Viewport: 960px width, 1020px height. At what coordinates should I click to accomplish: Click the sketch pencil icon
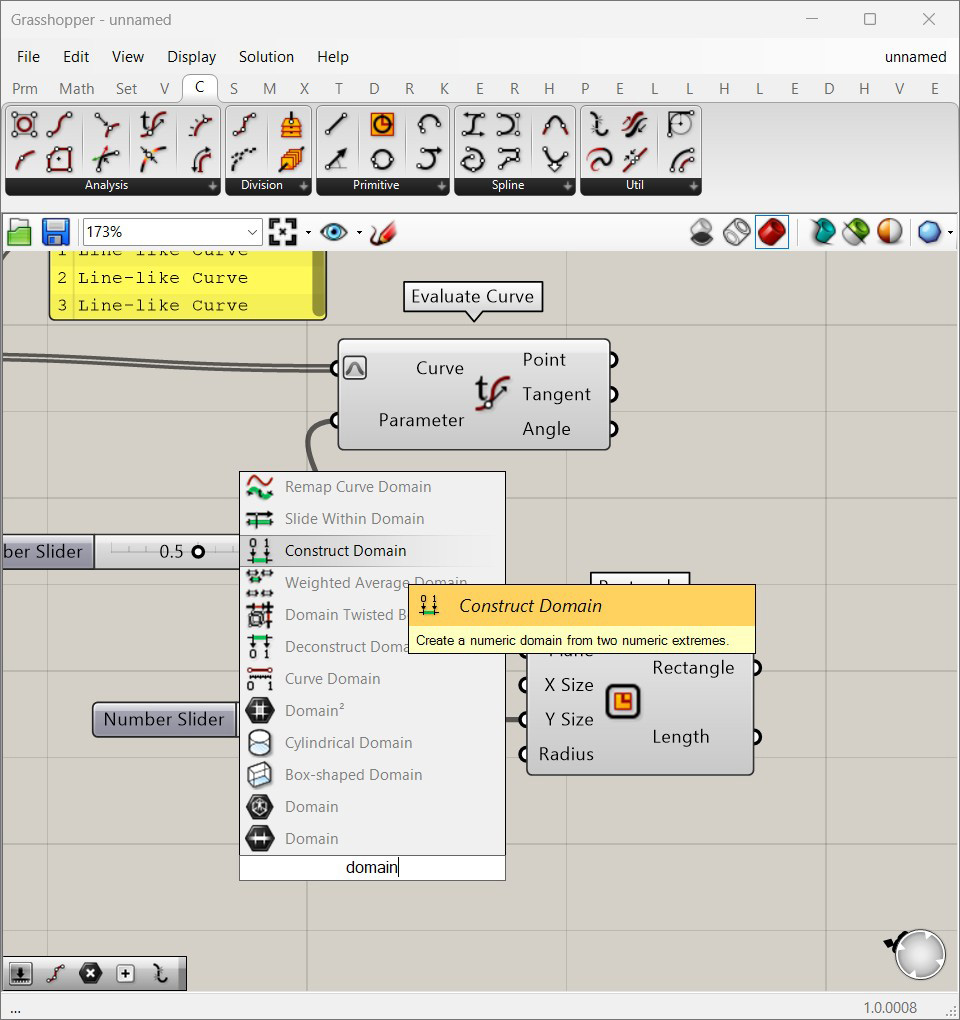pos(382,233)
